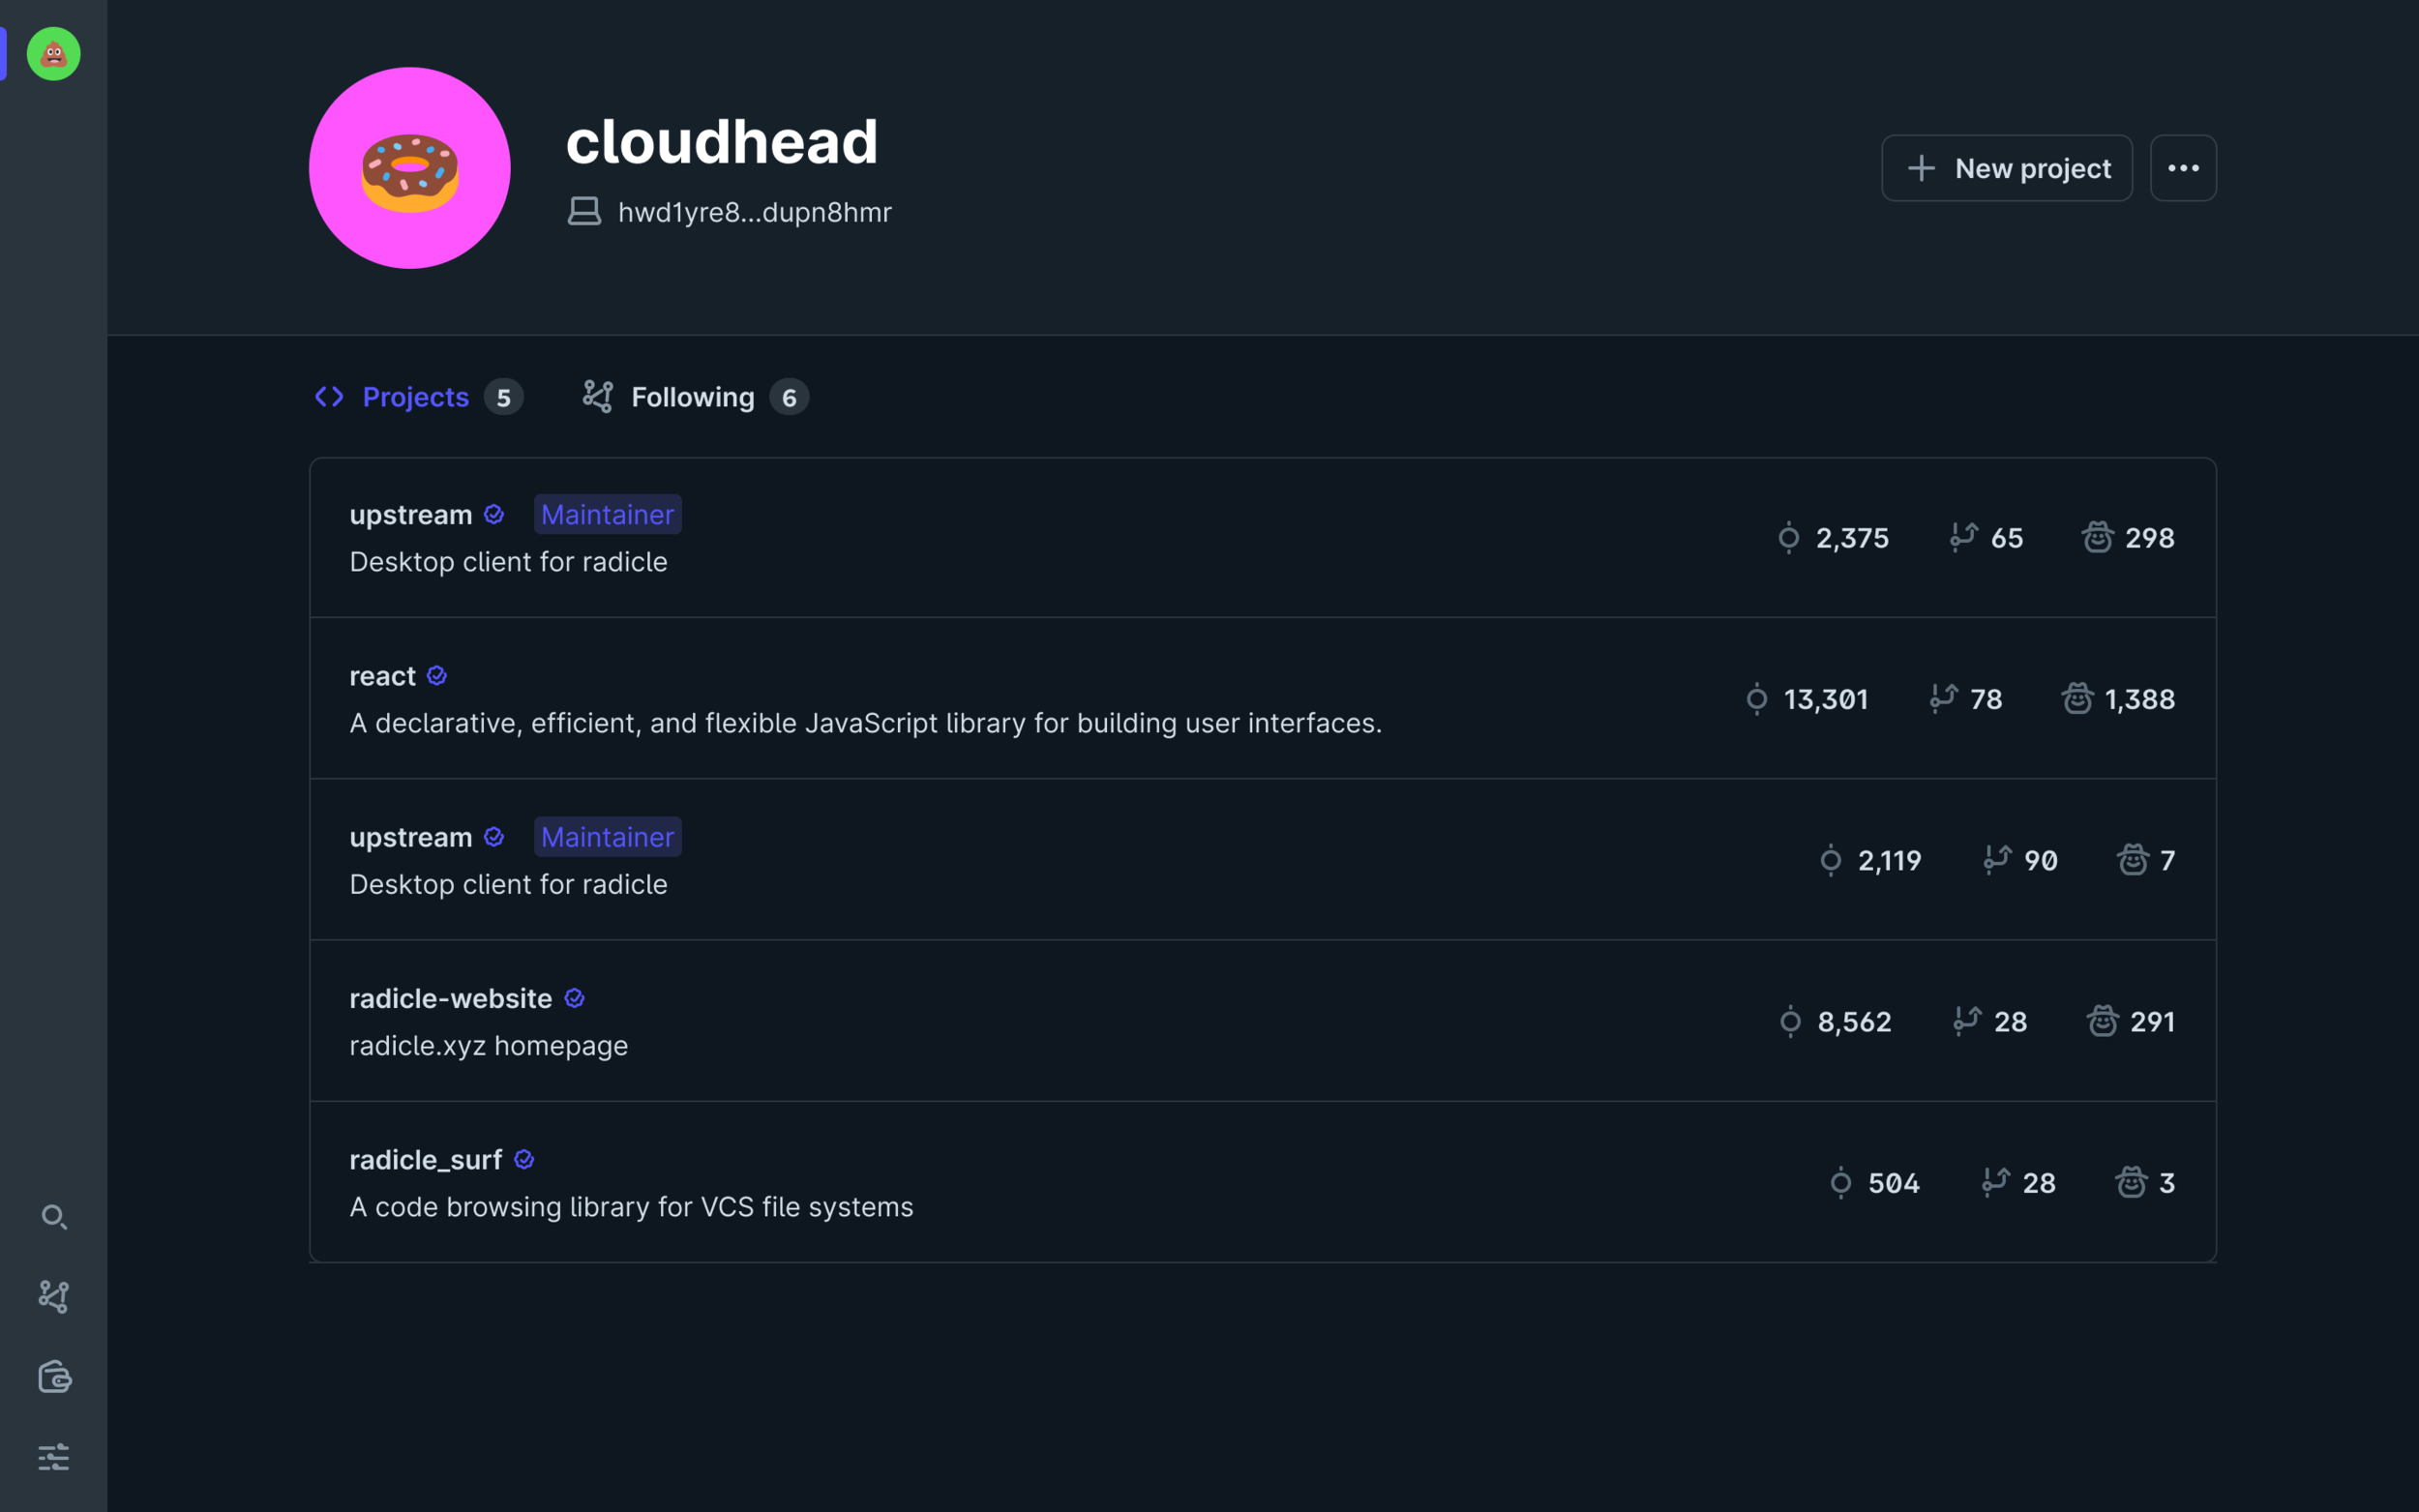Click the verified badge next to react
The width and height of the screenshot is (2419, 1512).
point(437,675)
